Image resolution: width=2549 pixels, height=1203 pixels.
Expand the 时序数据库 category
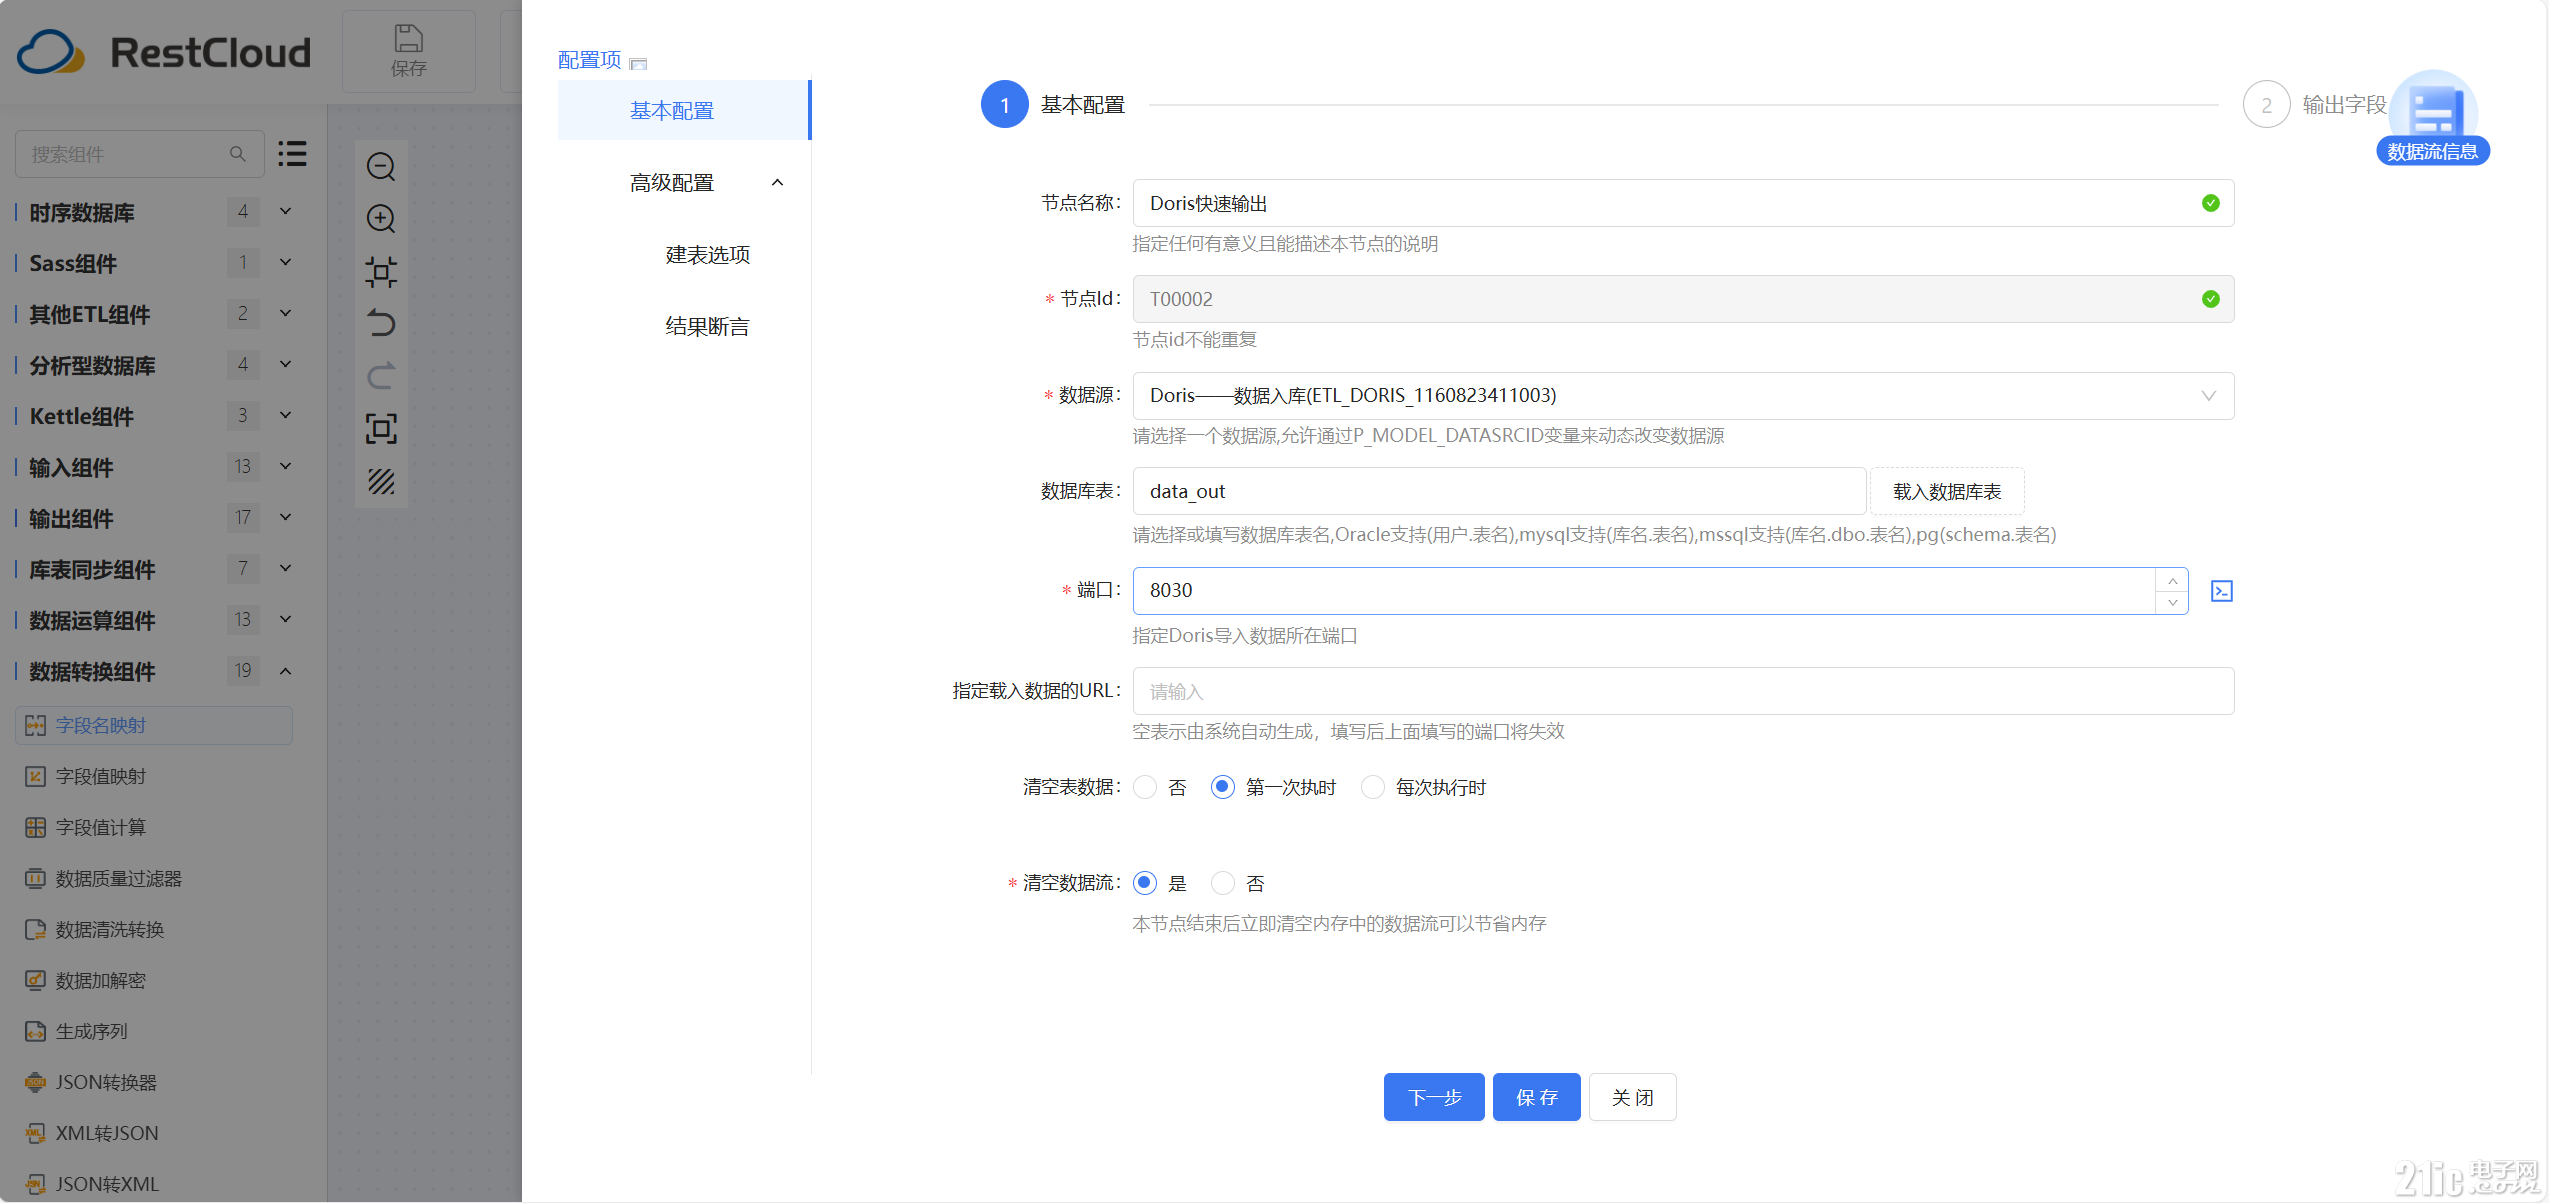[285, 211]
